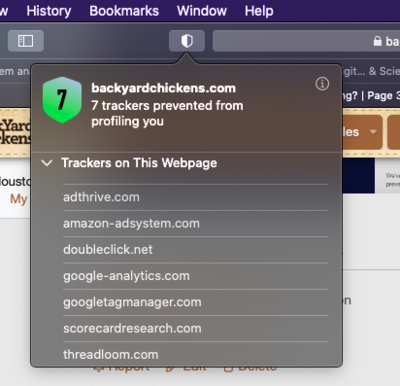Open the History menu
Viewport: 400px width, 386px height.
tap(49, 11)
